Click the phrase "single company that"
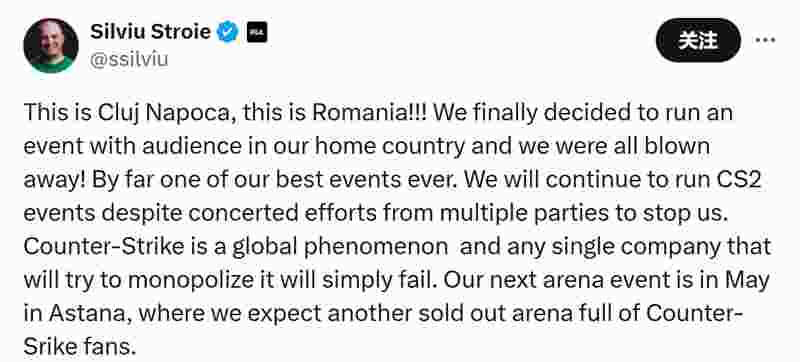 668,247
